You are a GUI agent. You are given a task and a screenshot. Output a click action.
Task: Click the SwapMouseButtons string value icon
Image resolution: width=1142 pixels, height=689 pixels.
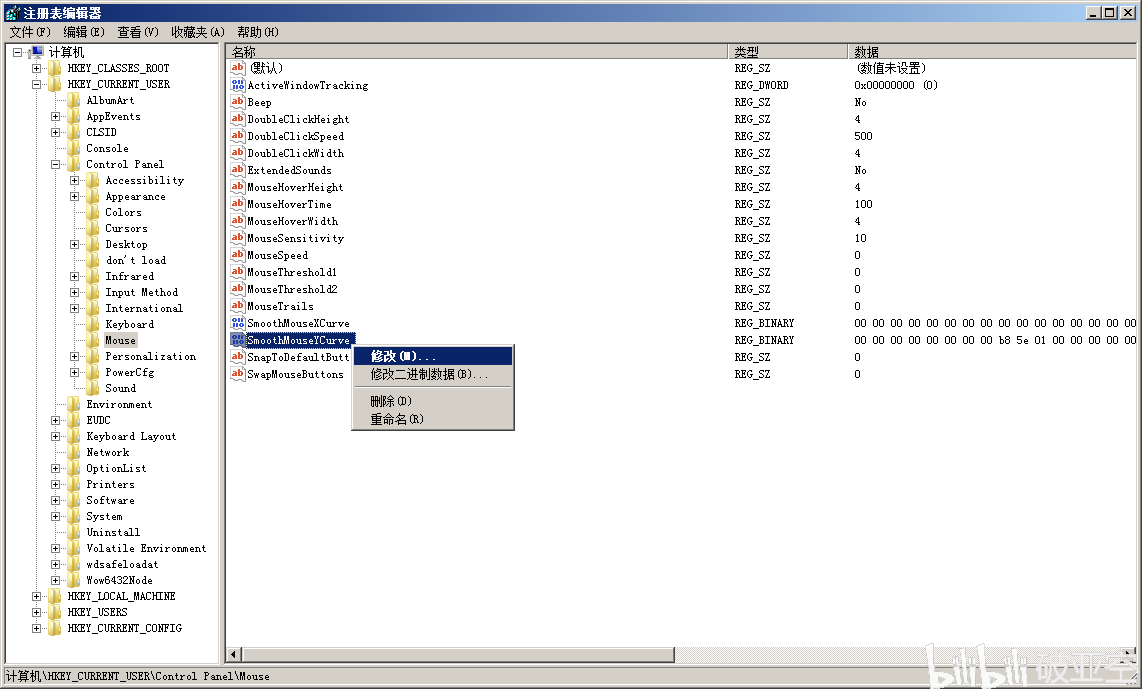click(237, 374)
